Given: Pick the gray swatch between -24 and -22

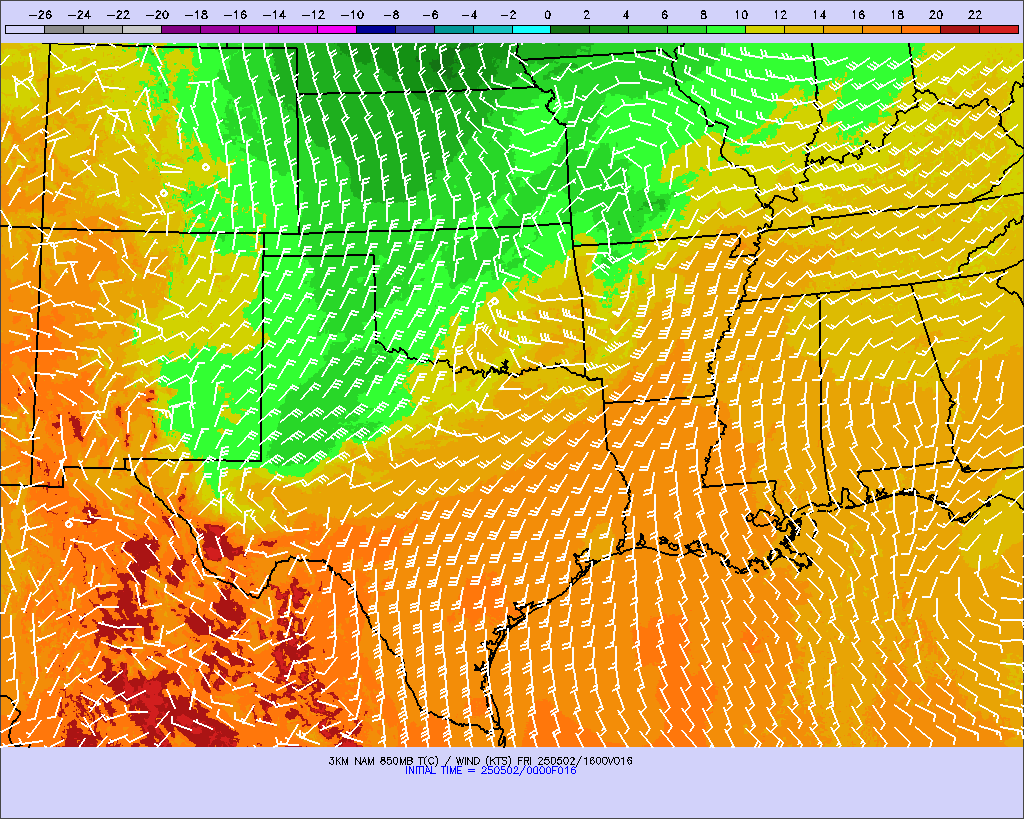Looking at the screenshot, I should (103, 29).
